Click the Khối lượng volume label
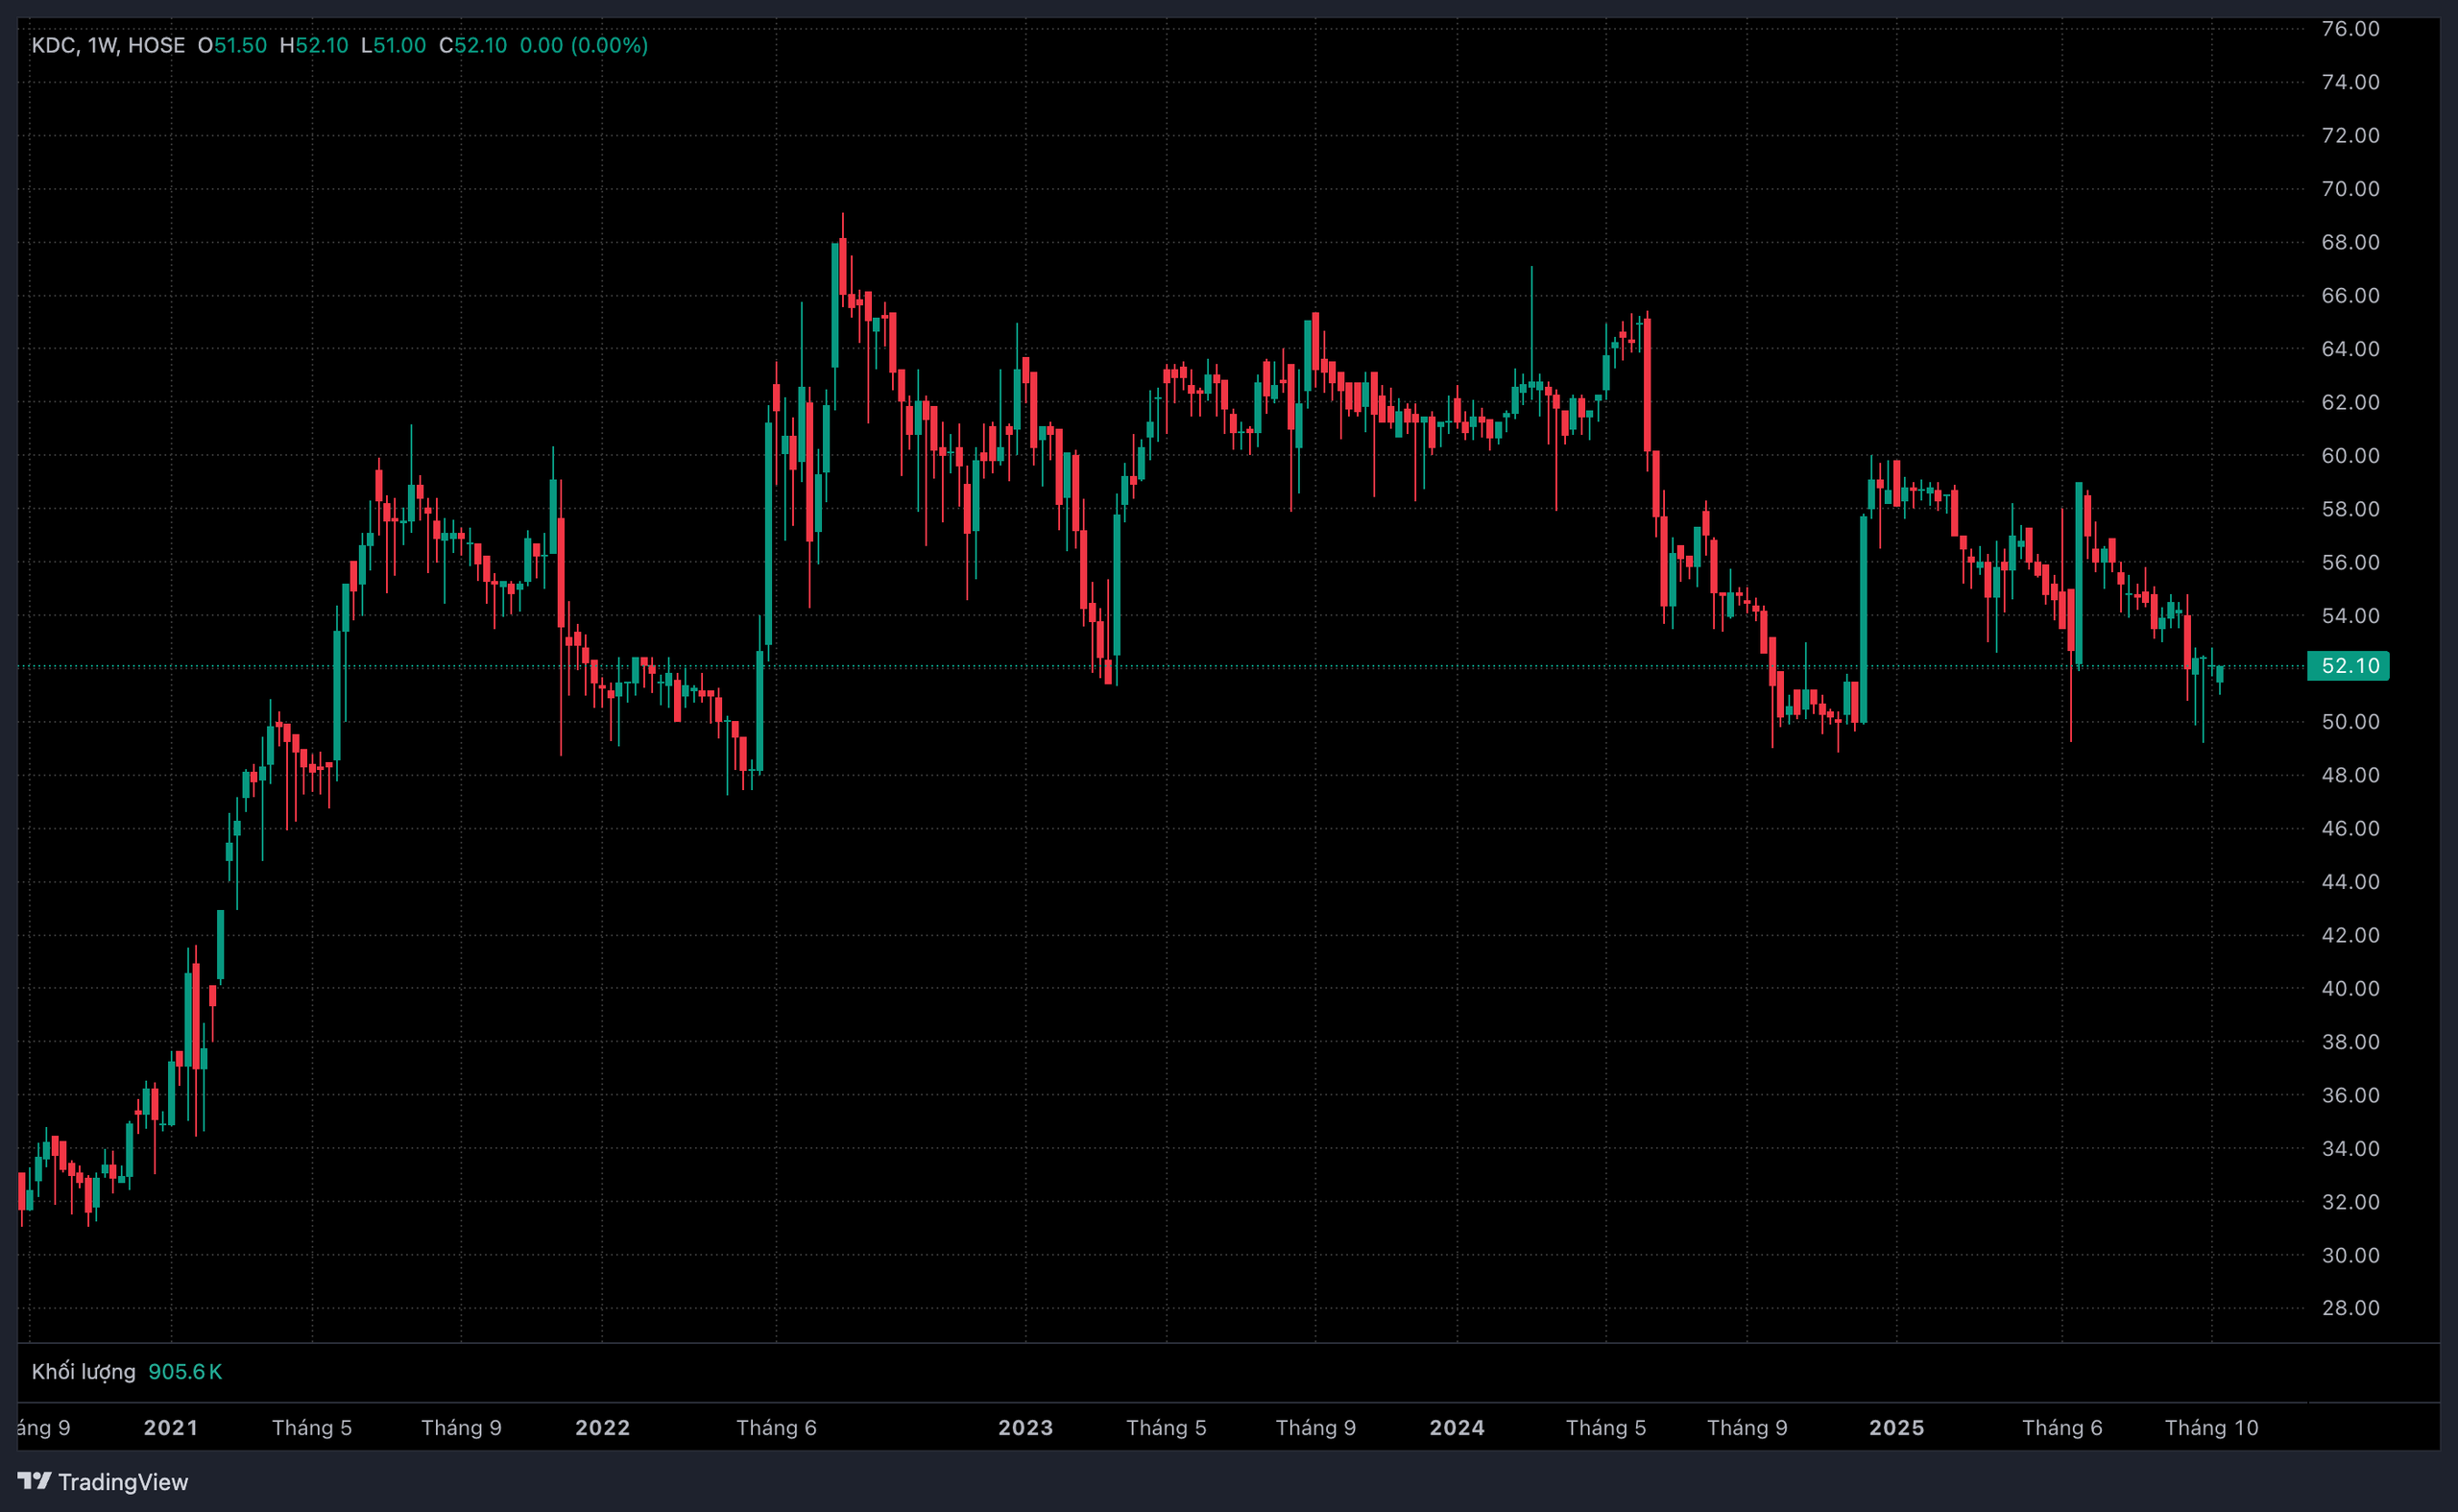The image size is (2458, 1512). coord(83,1371)
